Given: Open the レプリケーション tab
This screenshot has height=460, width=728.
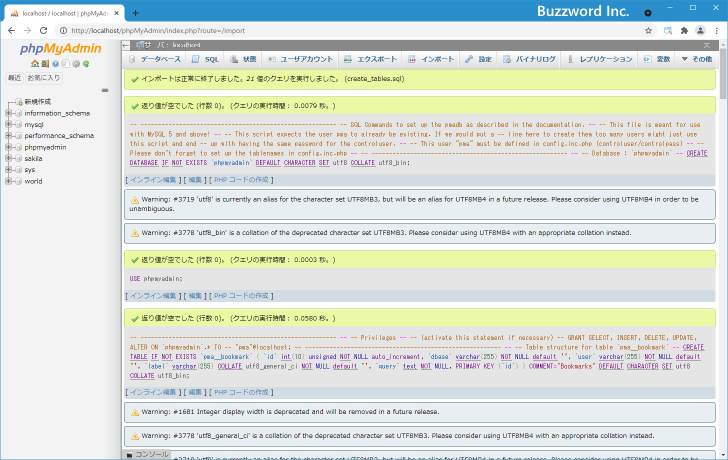Looking at the screenshot, I should [600, 59].
